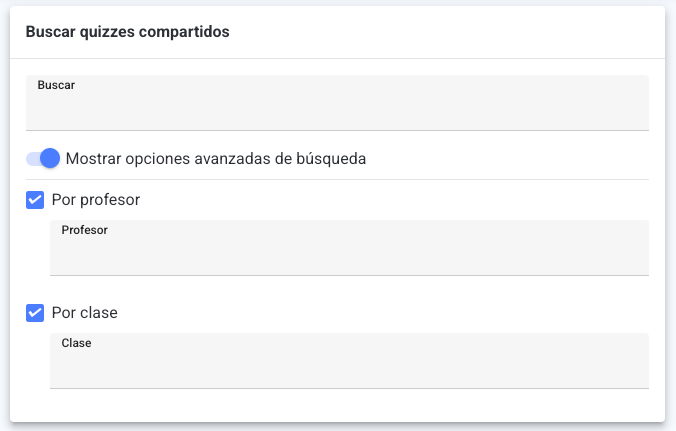Click empty card space below Clase field
This screenshot has height=431, width=676.
pos(337,405)
